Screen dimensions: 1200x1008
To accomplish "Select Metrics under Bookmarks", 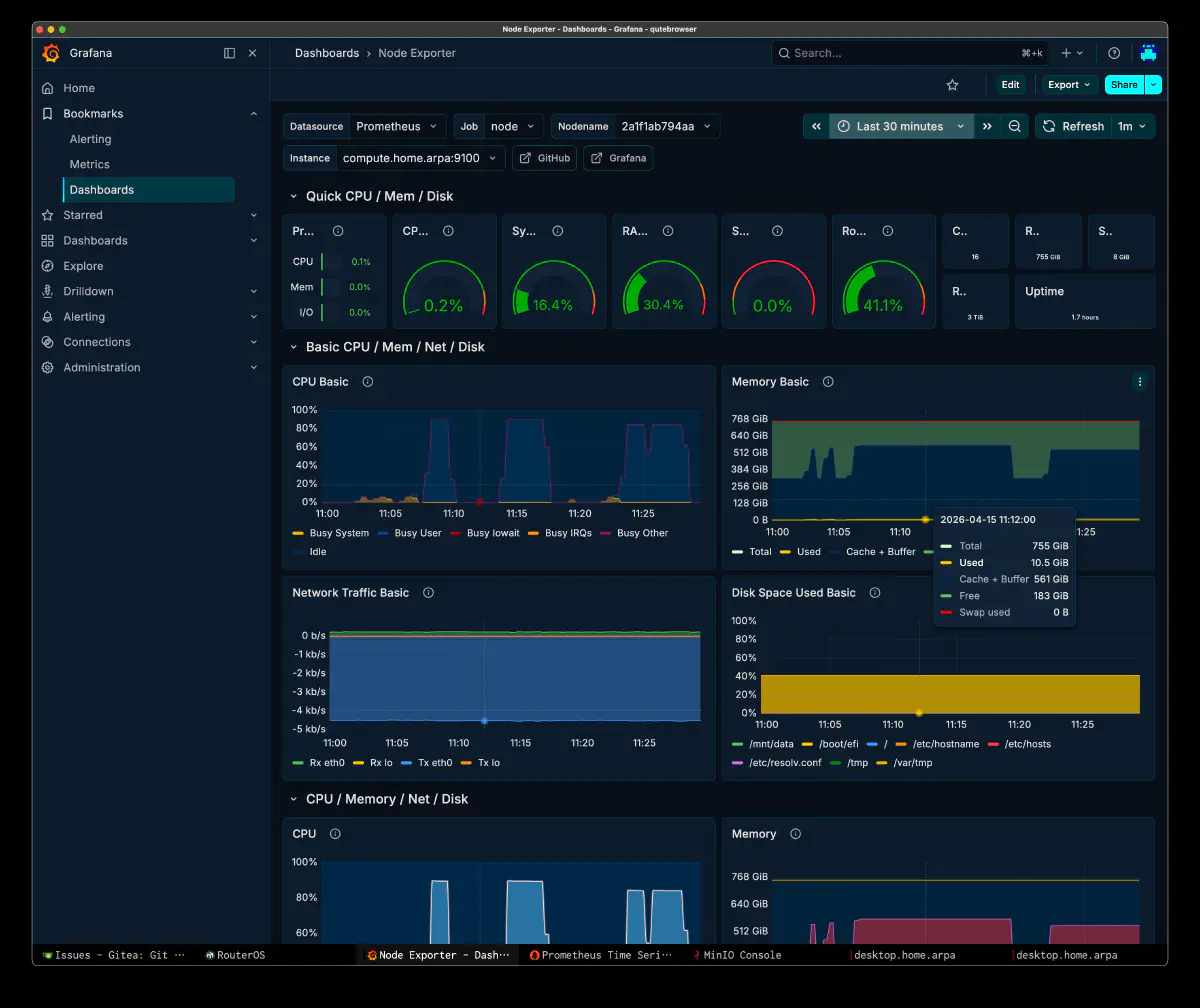I will click(x=89, y=164).
